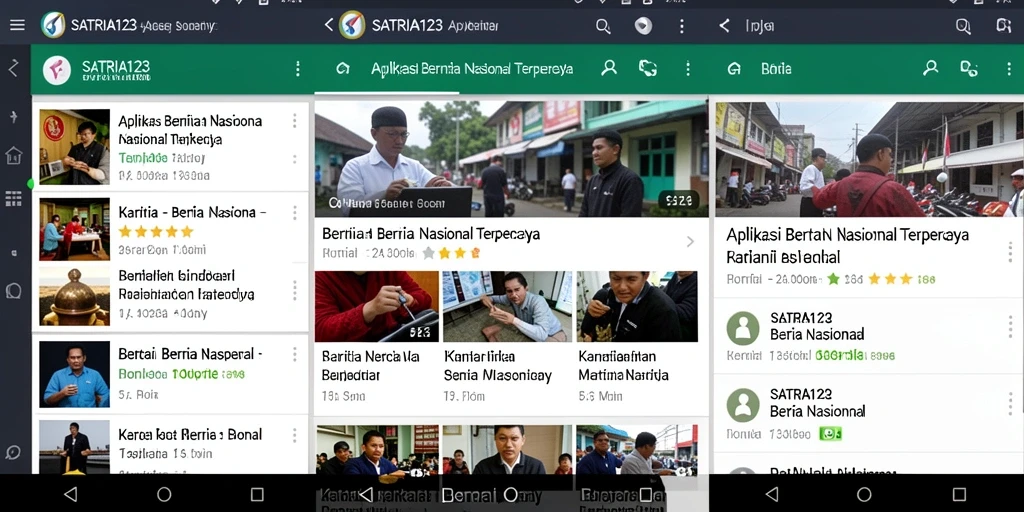This screenshot has width=1024, height=512.
Task: Open the golden bell thumbnail in the left list
Action: pyautogui.click(x=74, y=296)
